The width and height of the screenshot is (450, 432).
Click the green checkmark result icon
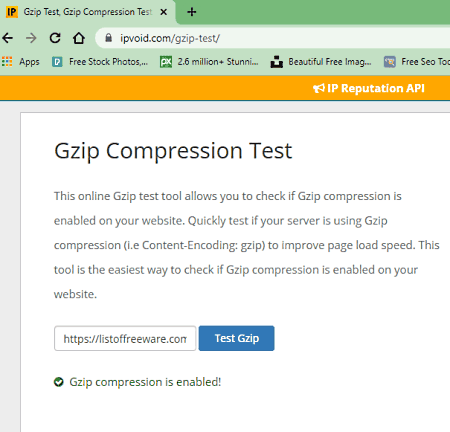(59, 382)
